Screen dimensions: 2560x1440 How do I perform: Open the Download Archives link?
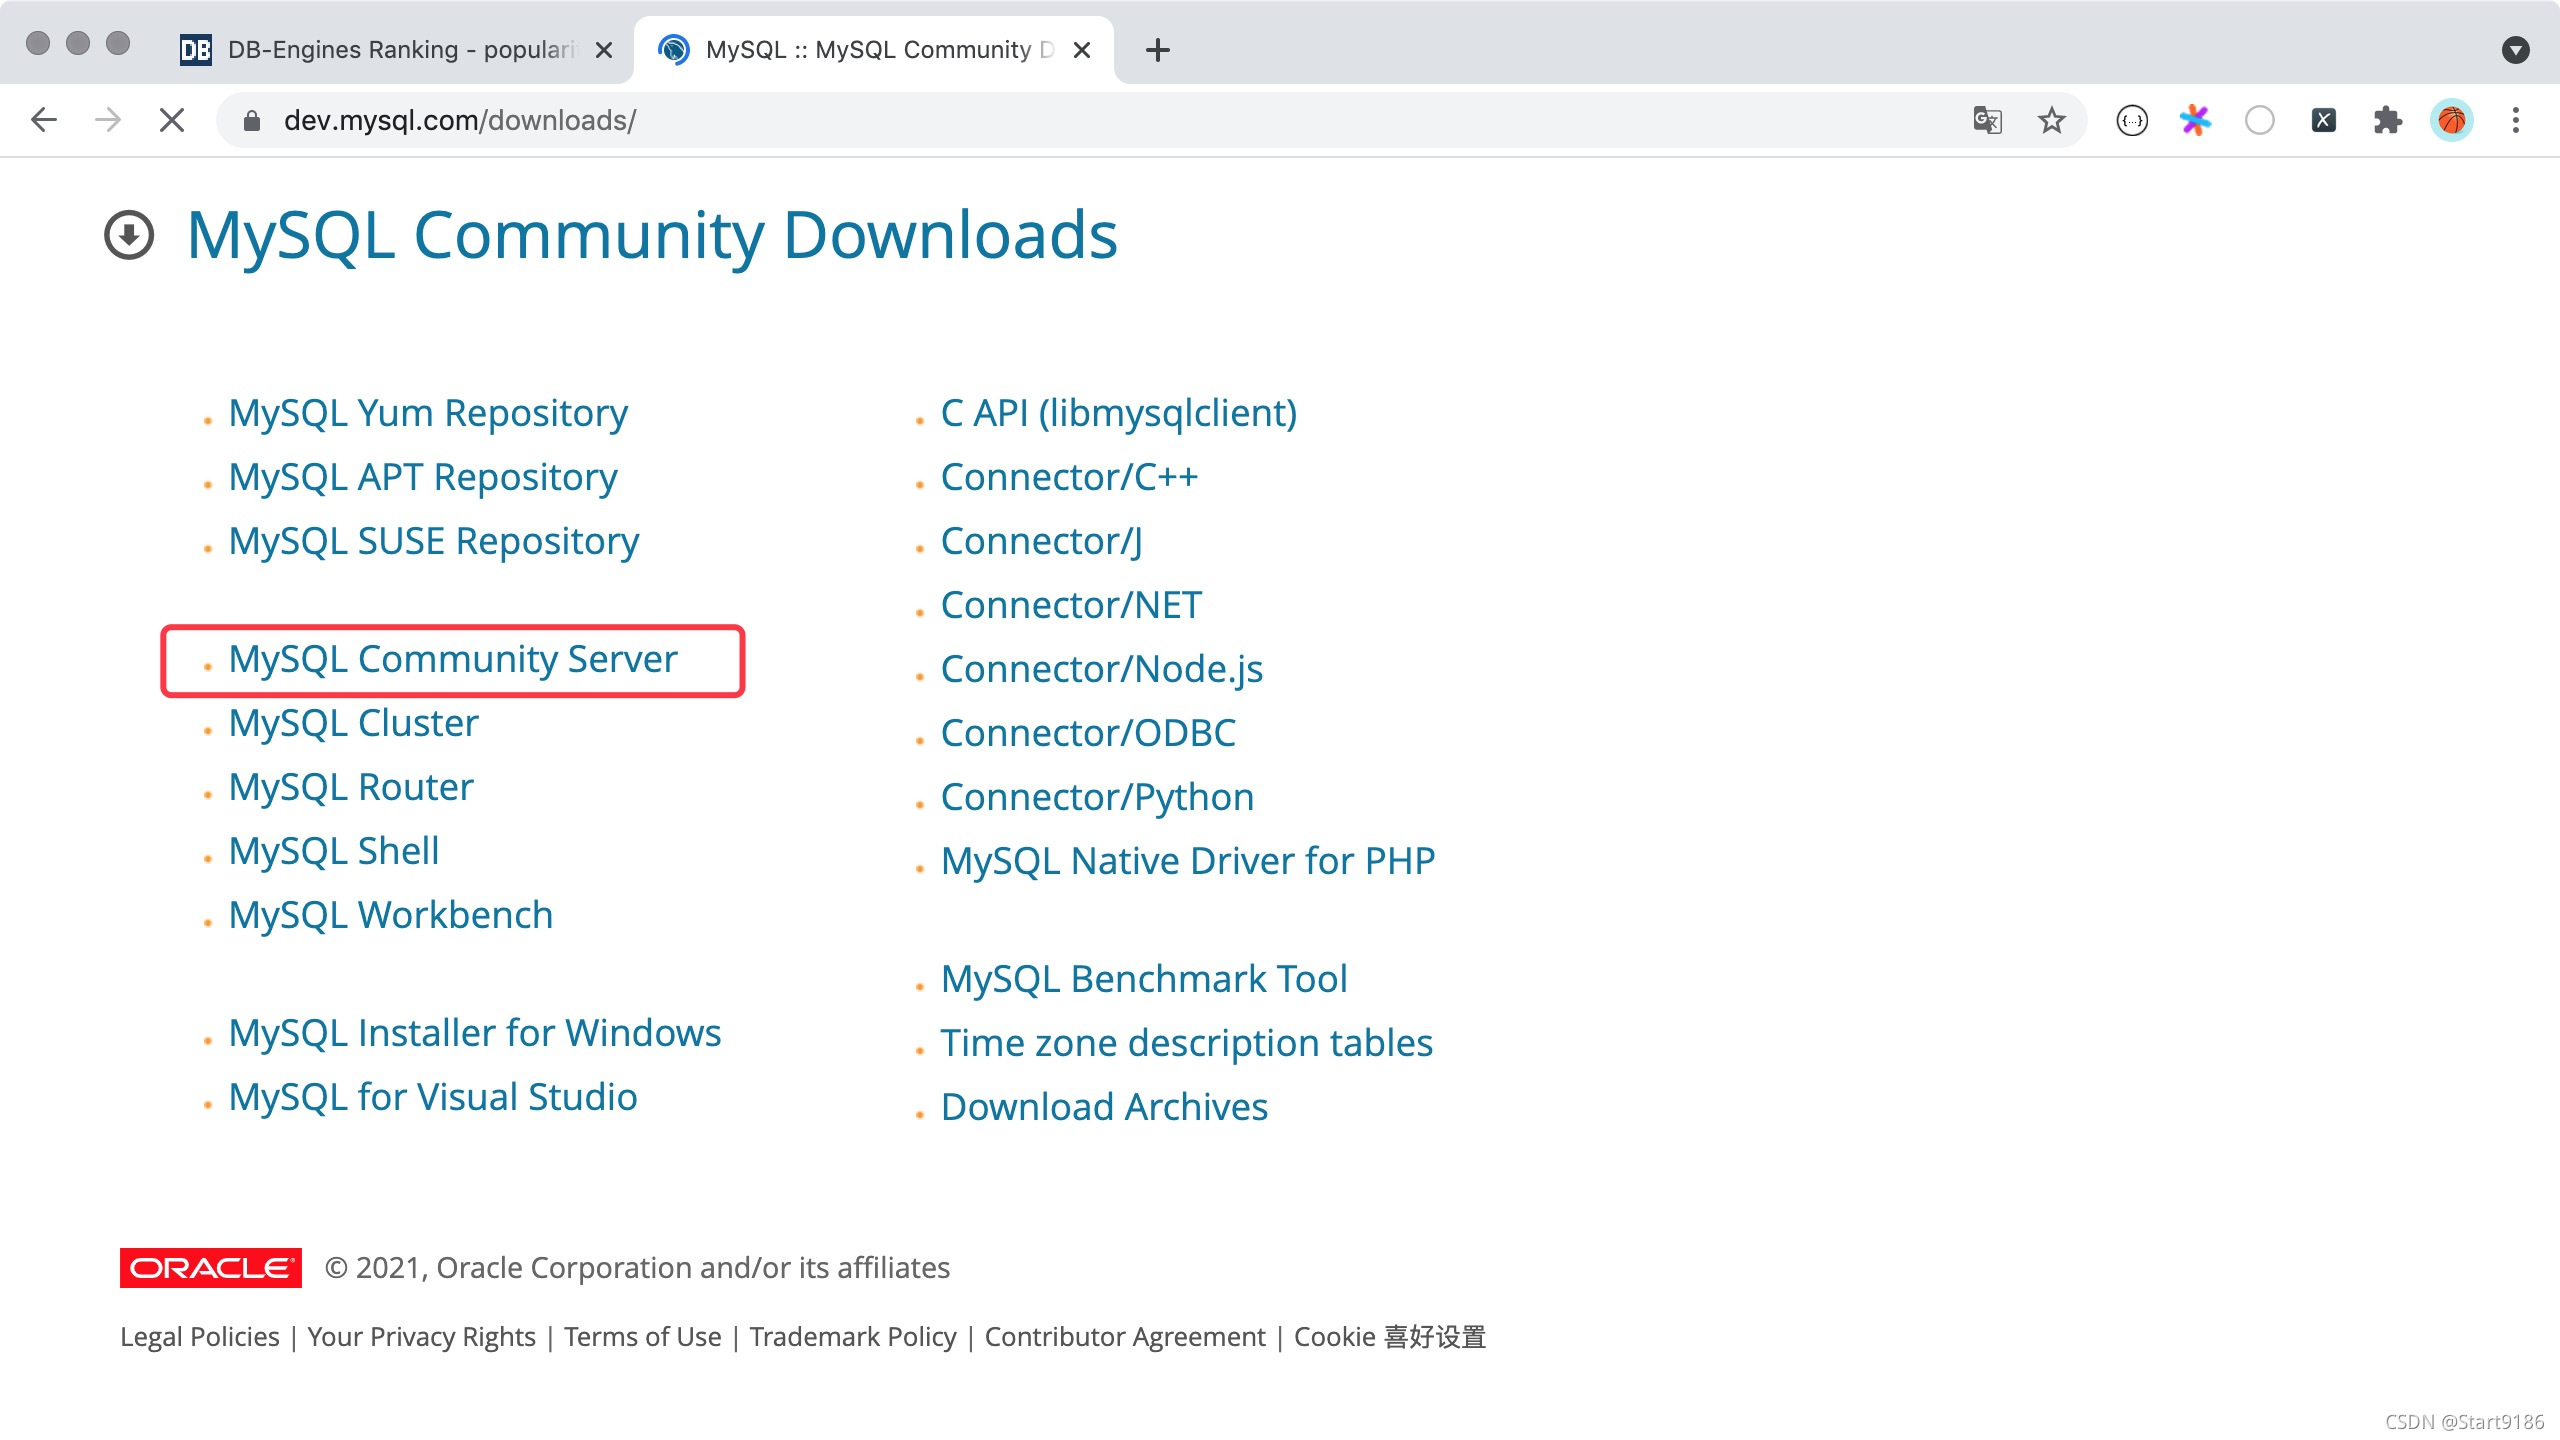click(x=1104, y=1107)
